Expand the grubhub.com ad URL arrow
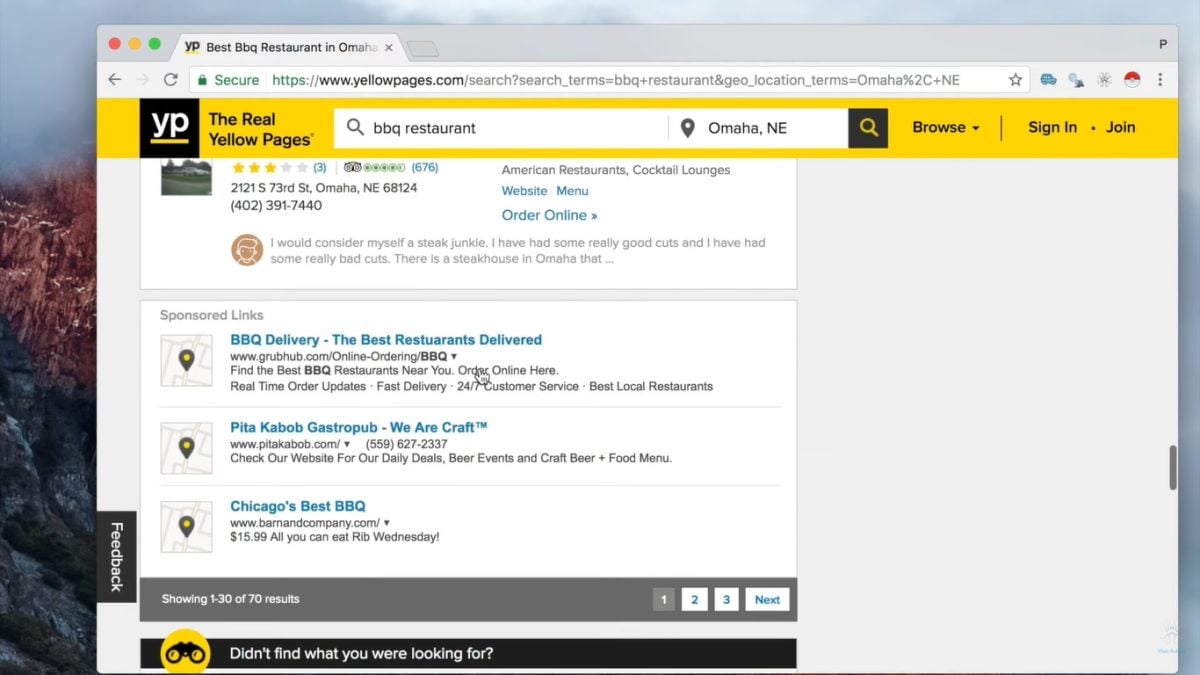The width and height of the screenshot is (1200, 675). tap(454, 356)
